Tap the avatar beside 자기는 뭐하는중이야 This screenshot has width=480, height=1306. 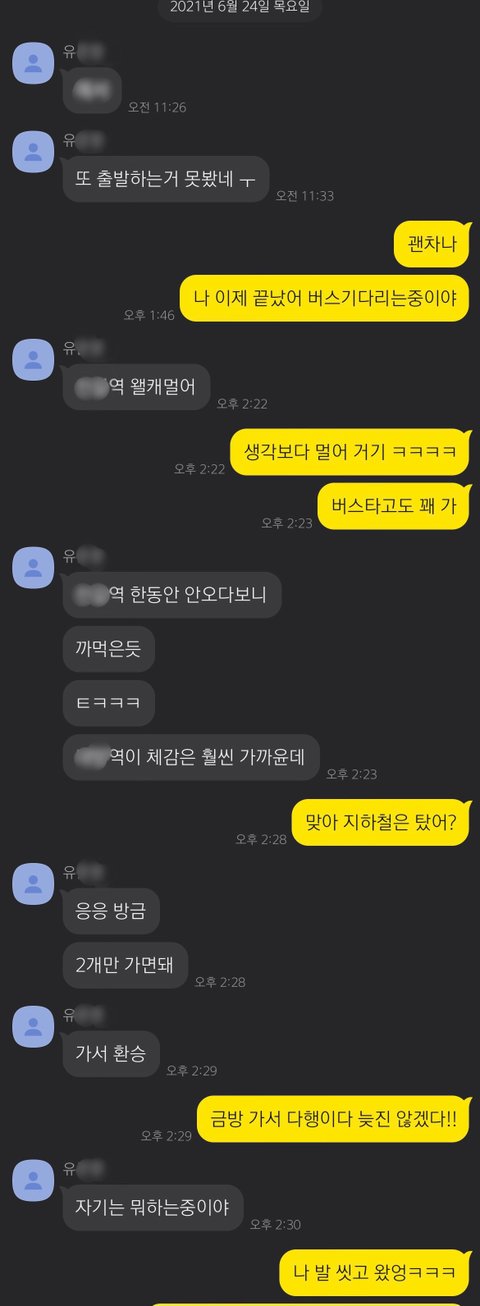pos(33,1180)
